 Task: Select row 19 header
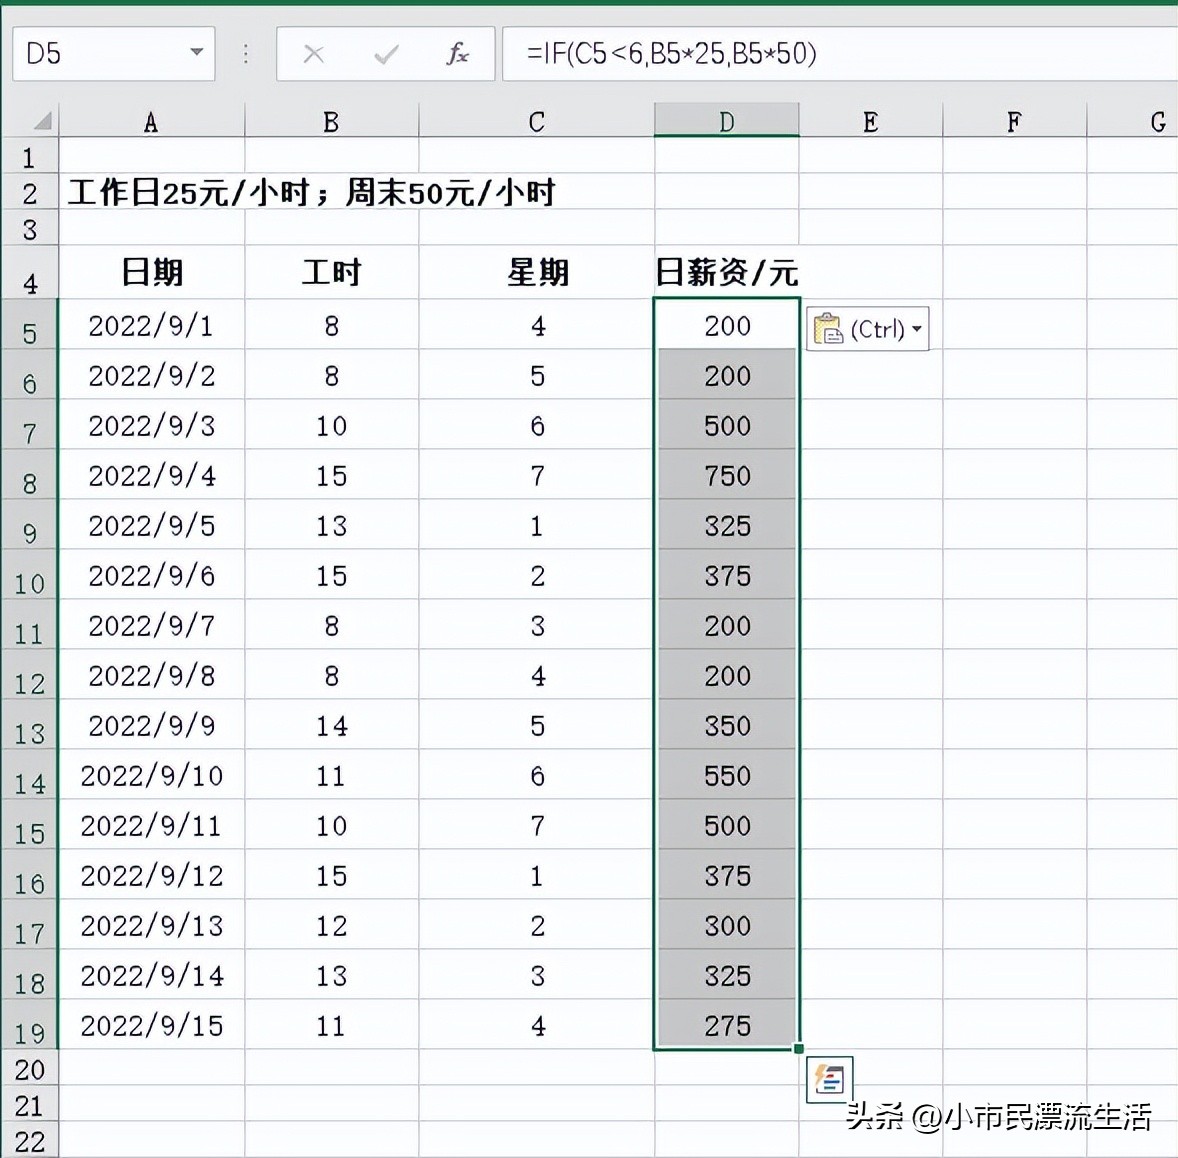point(29,1025)
